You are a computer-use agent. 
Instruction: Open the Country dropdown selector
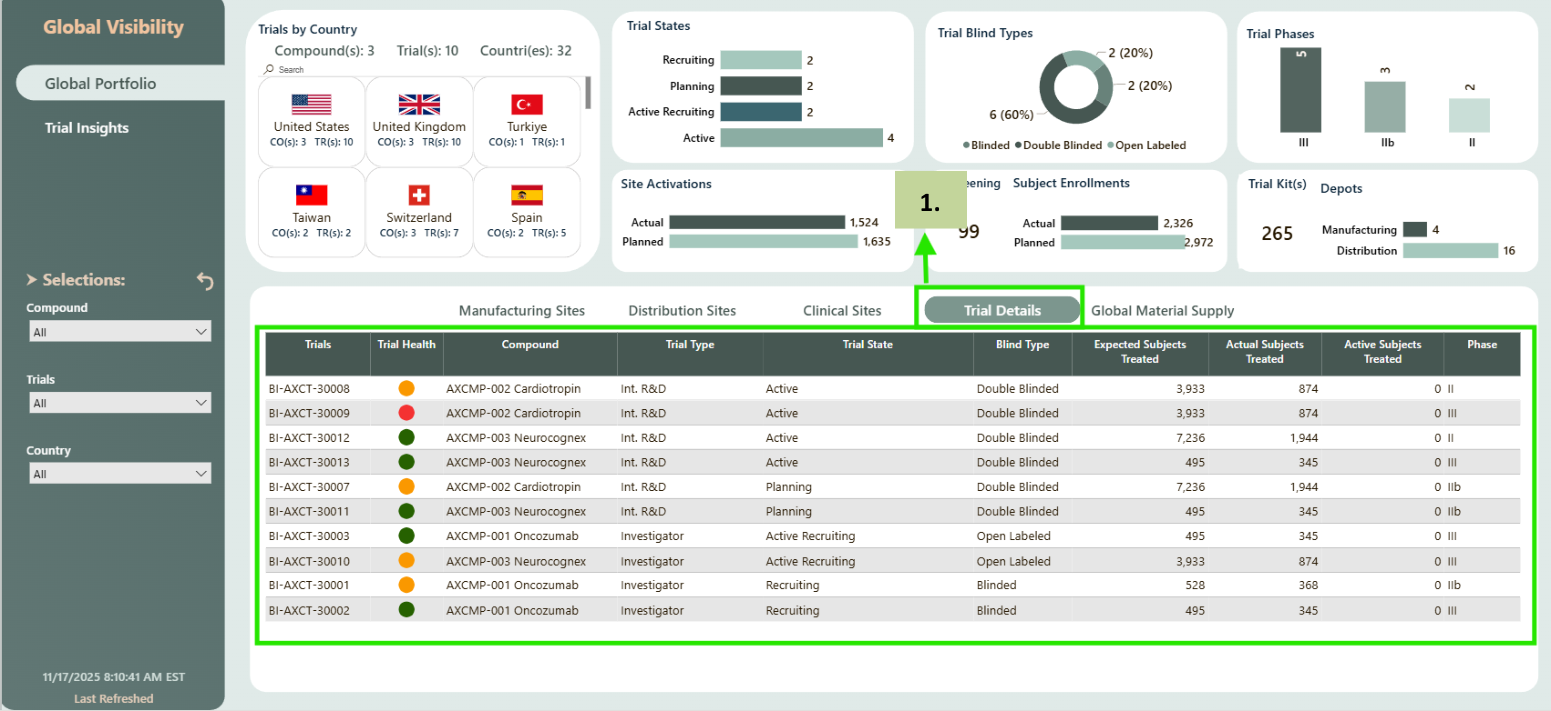pyautogui.click(x=118, y=474)
